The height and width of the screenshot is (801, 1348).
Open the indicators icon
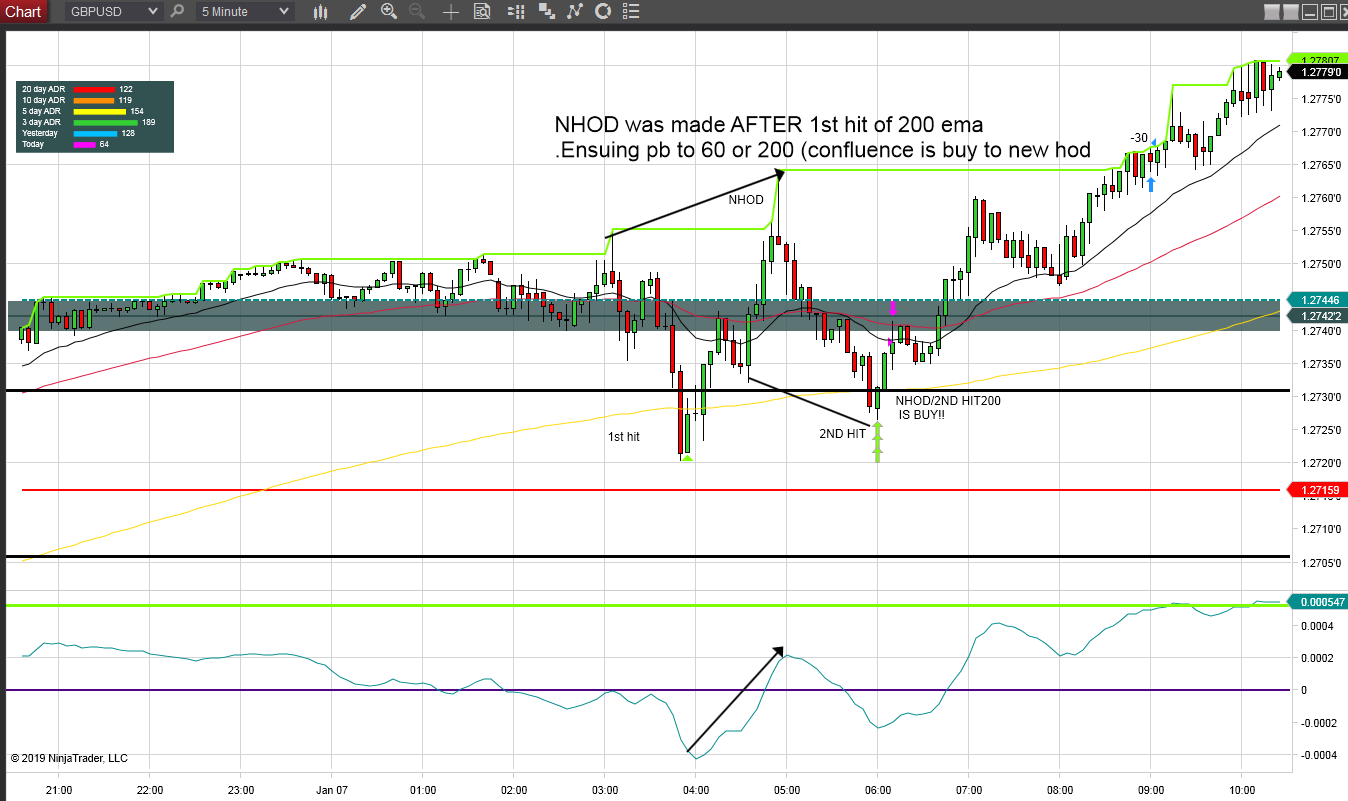tap(574, 12)
